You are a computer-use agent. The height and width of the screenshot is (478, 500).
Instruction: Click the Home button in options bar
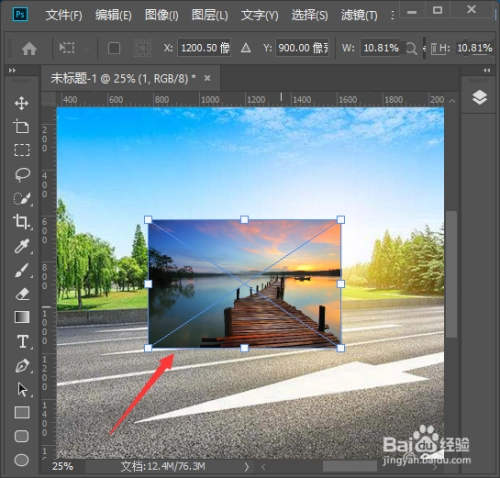[29, 49]
